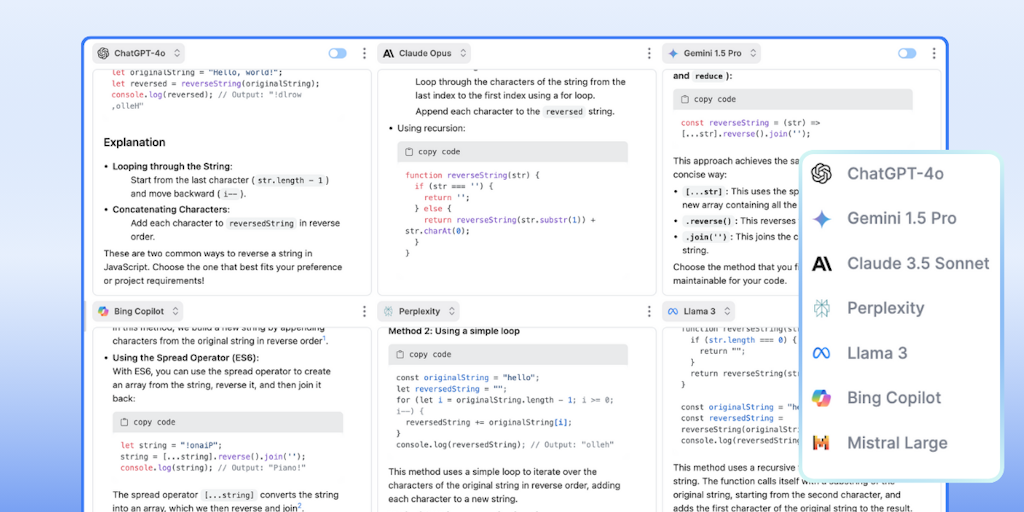Click the Bing Copilot logo in the model list
1024x512 pixels.
(821, 398)
